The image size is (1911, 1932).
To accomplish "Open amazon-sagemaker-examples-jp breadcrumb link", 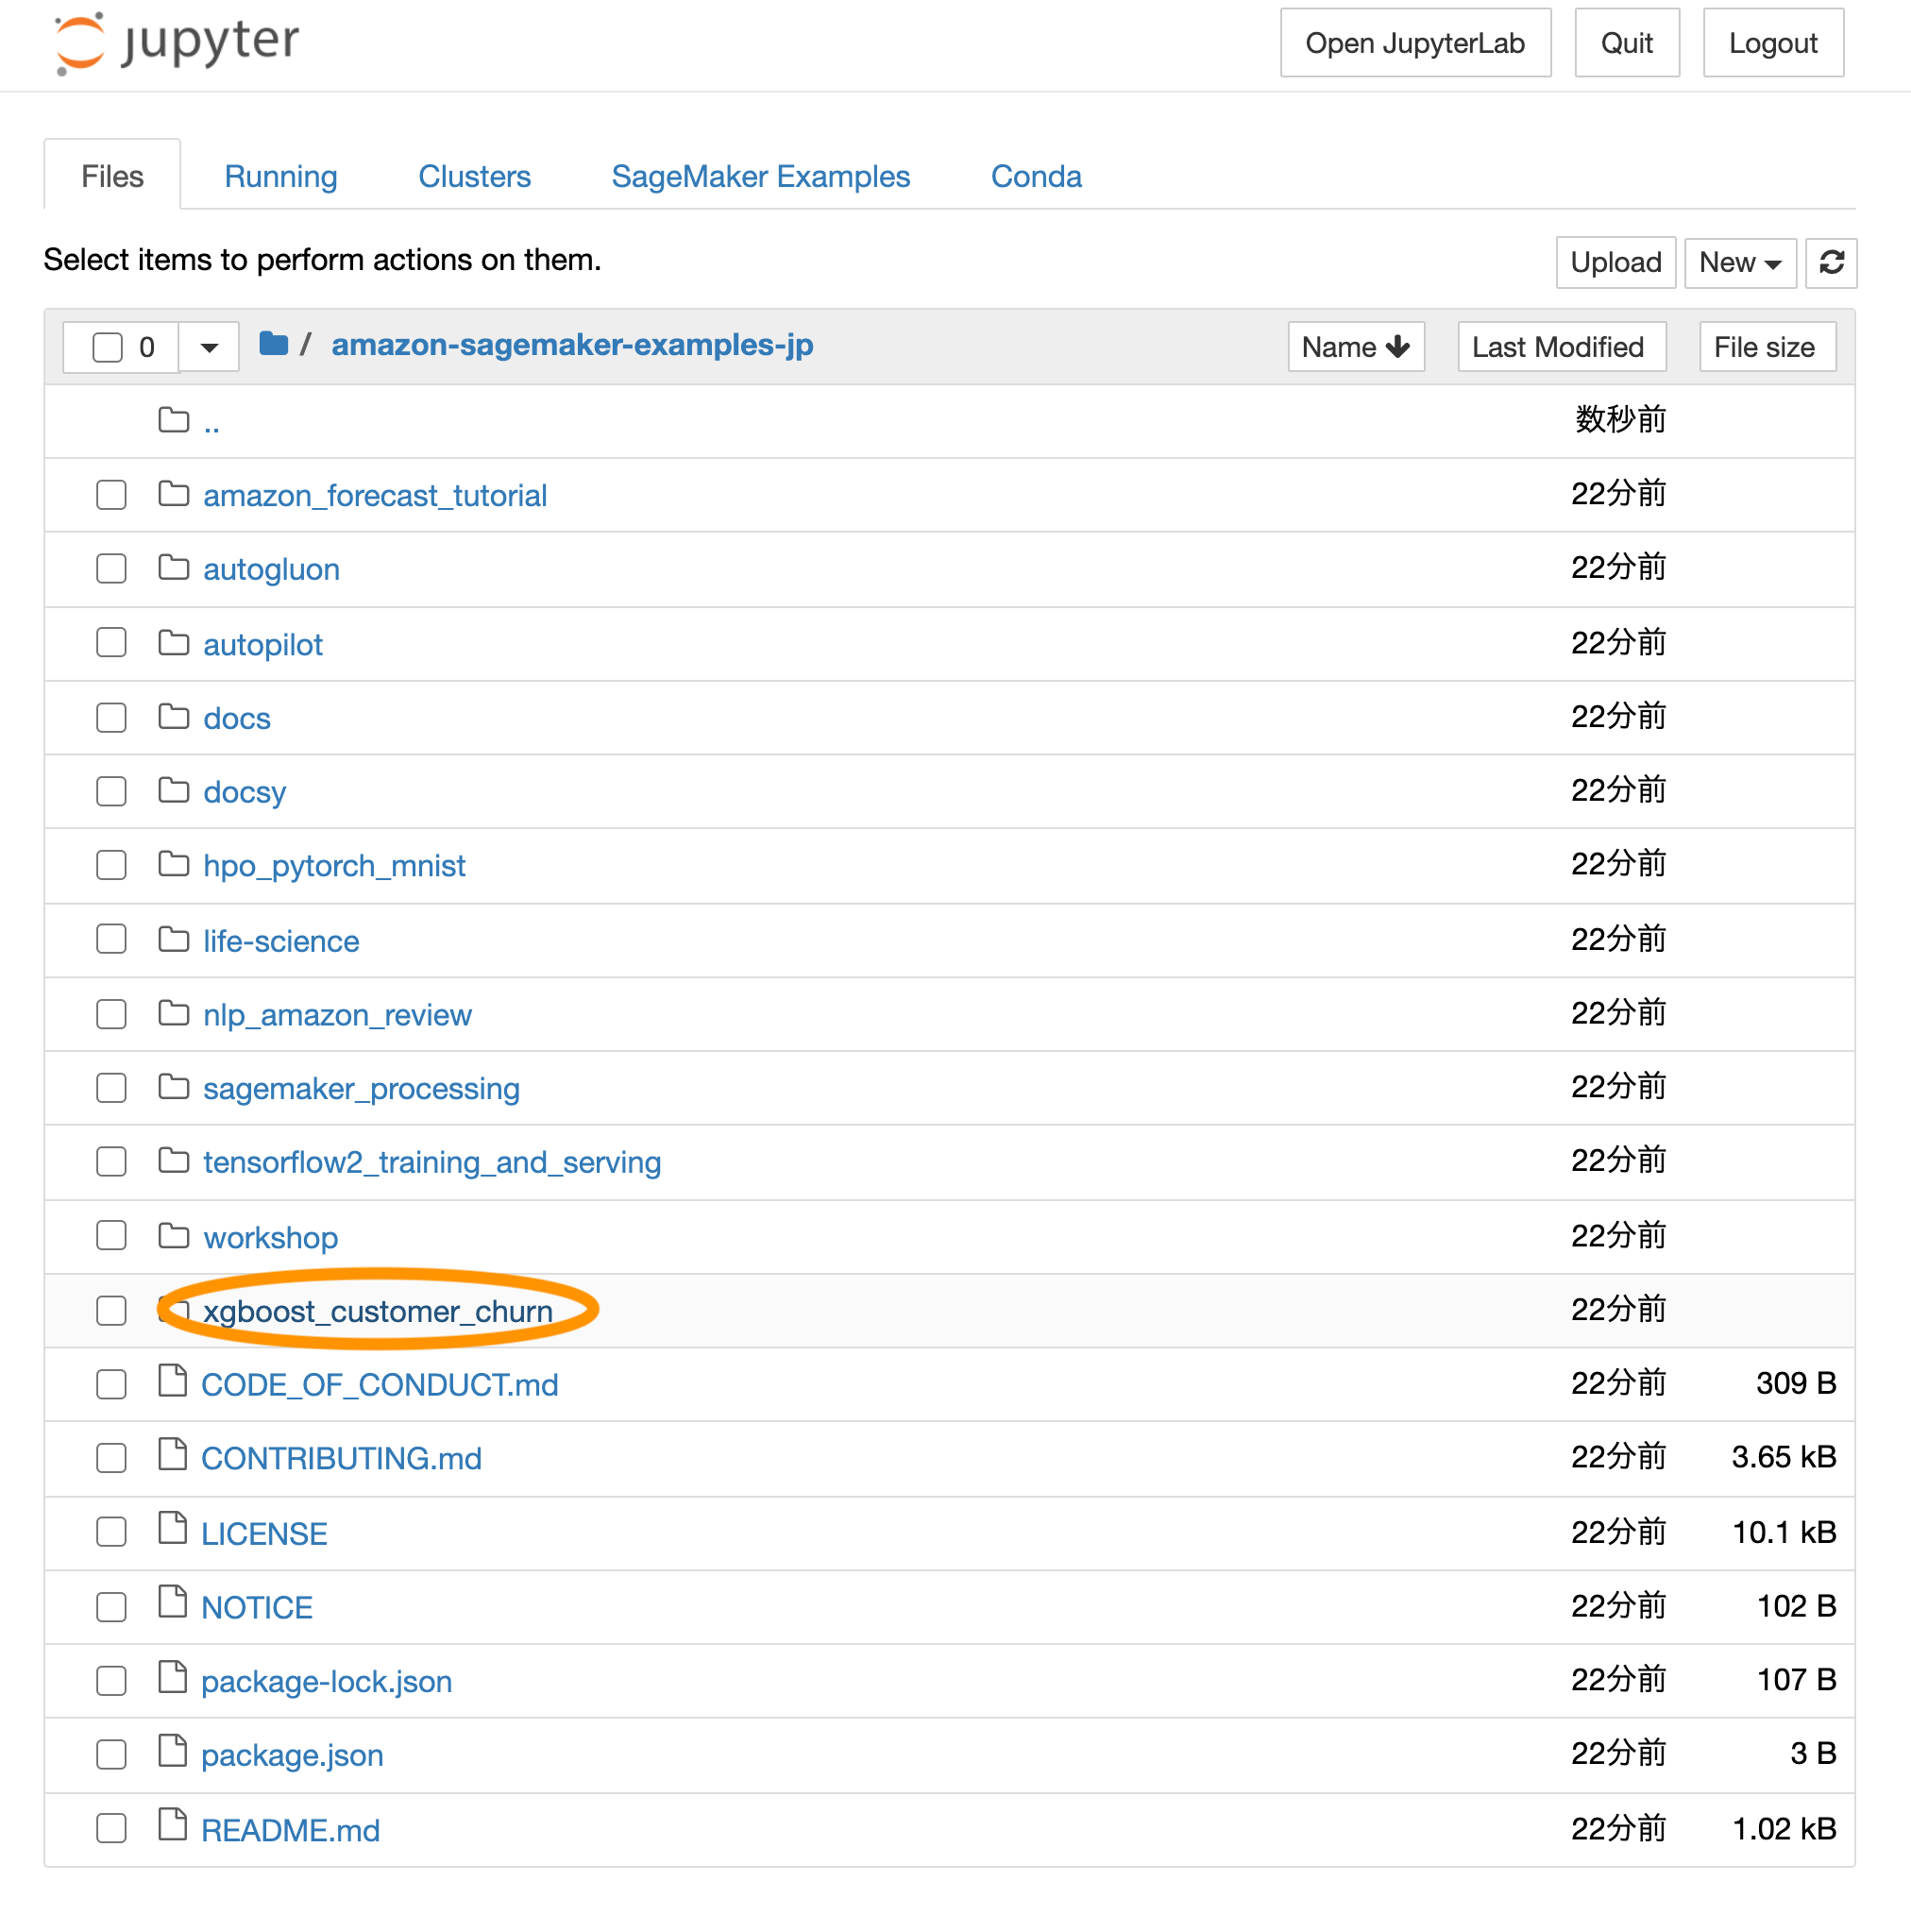I will tap(572, 345).
